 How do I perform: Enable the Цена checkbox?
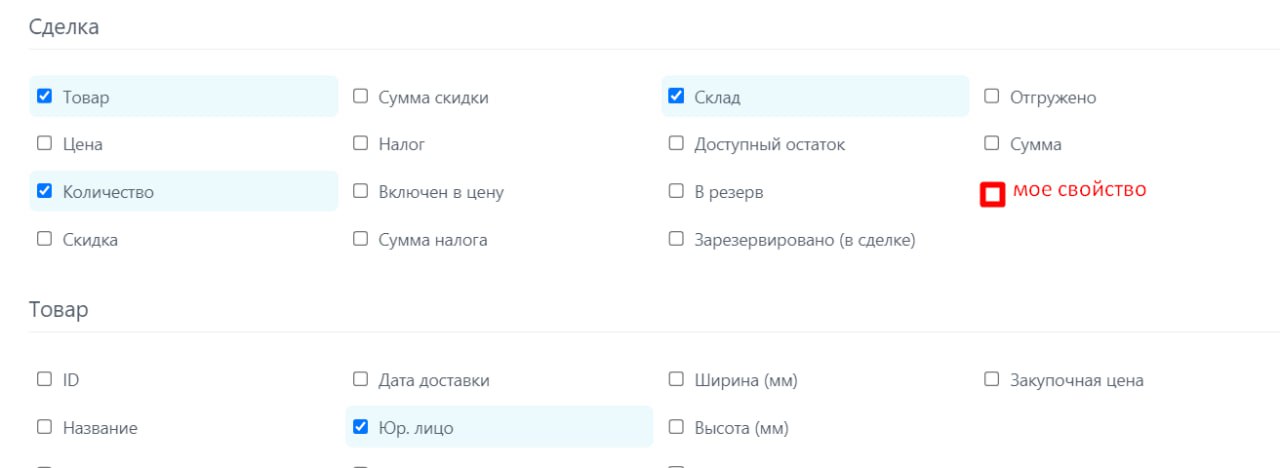coord(44,144)
